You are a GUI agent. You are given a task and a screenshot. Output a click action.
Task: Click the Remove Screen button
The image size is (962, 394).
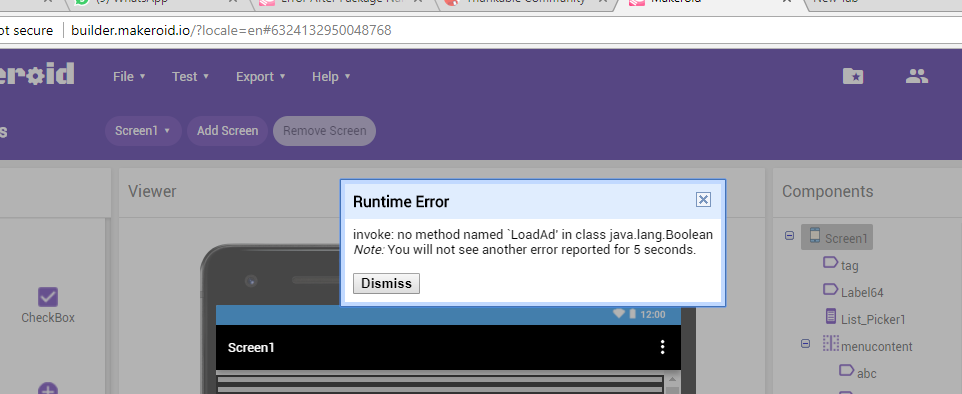click(x=325, y=131)
